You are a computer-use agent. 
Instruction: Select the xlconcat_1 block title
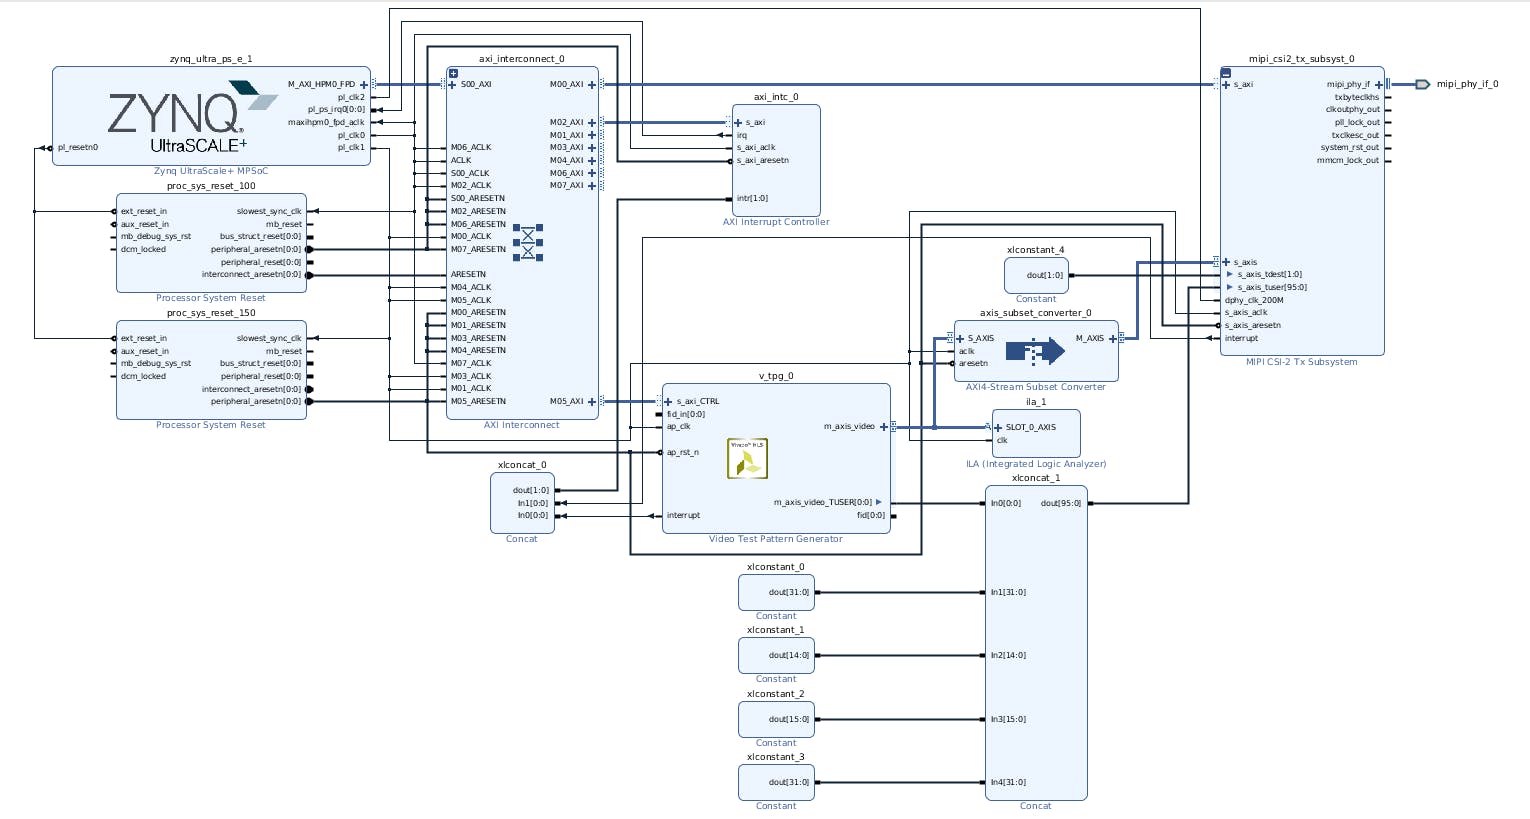[x=1036, y=478]
